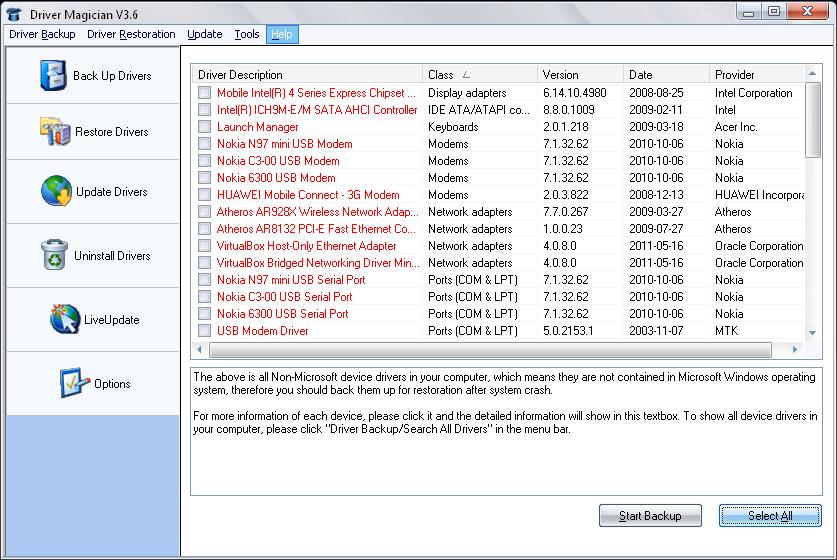Viewport: 837px width, 560px height.
Task: Check Atheros AR8132 PCI-E Fast Ethernet checkbox
Action: click(x=204, y=228)
